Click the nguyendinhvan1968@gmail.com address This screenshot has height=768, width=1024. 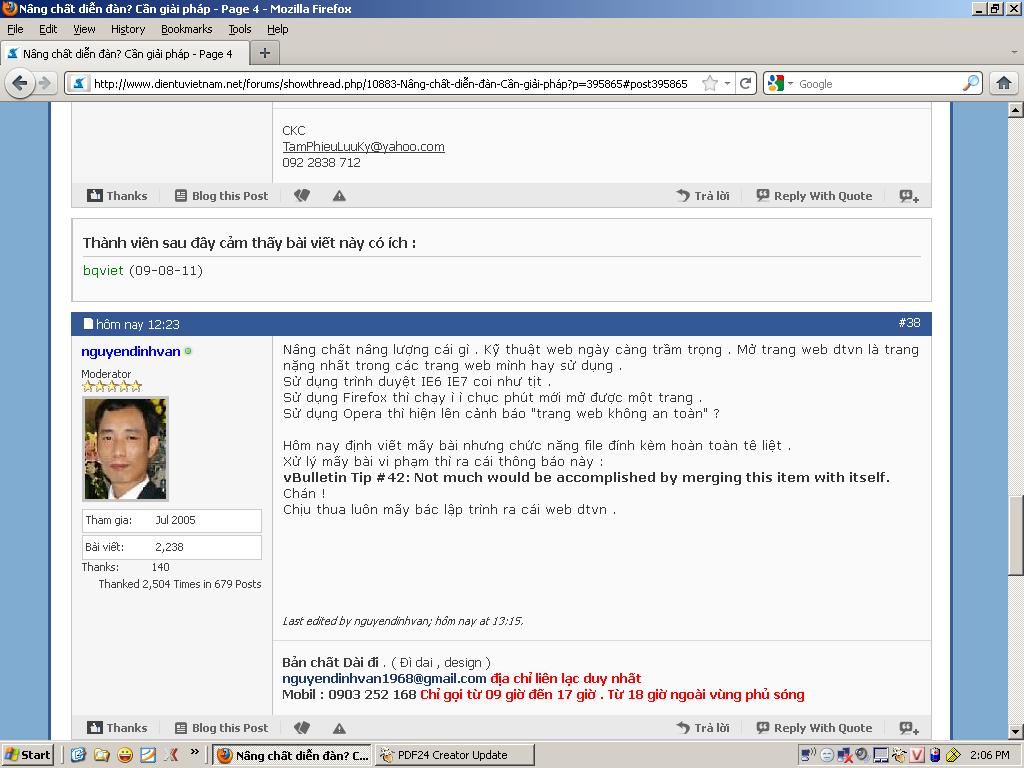pyautogui.click(x=384, y=679)
